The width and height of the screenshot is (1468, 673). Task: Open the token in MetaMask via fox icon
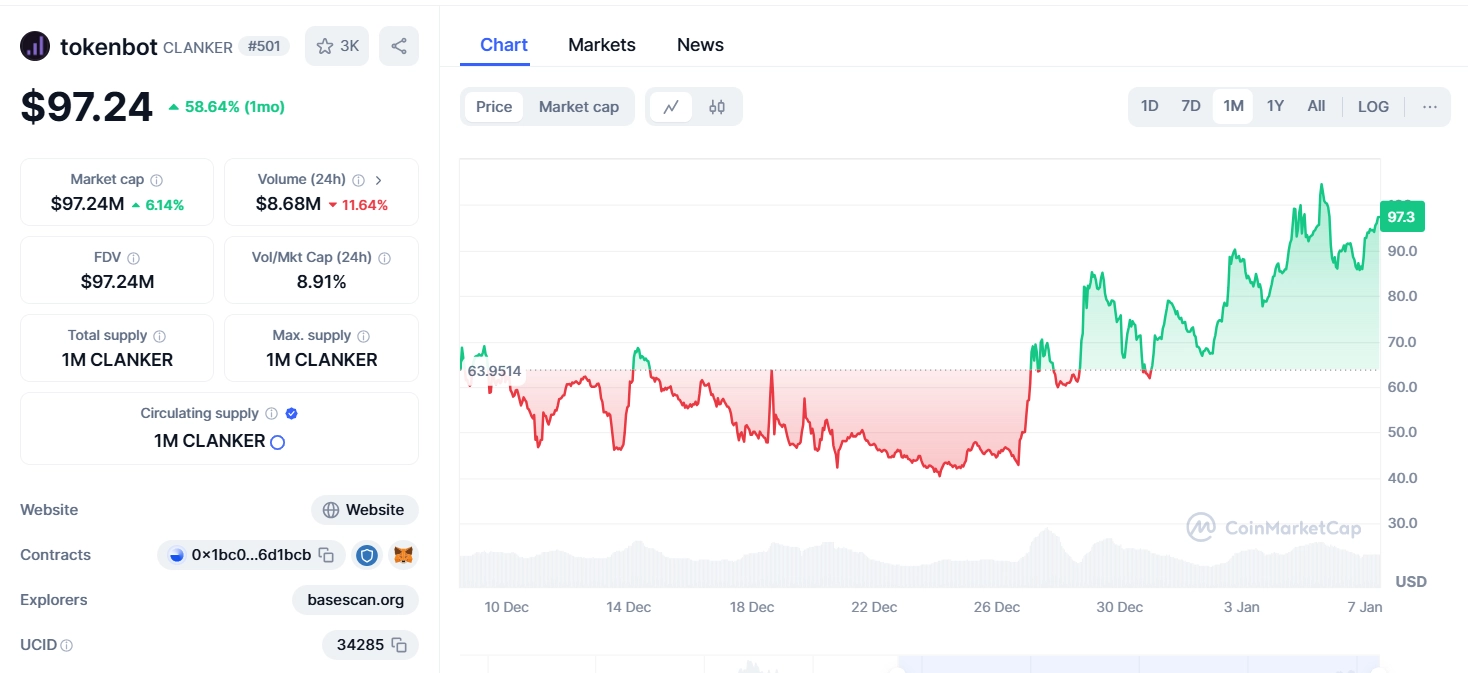[402, 554]
